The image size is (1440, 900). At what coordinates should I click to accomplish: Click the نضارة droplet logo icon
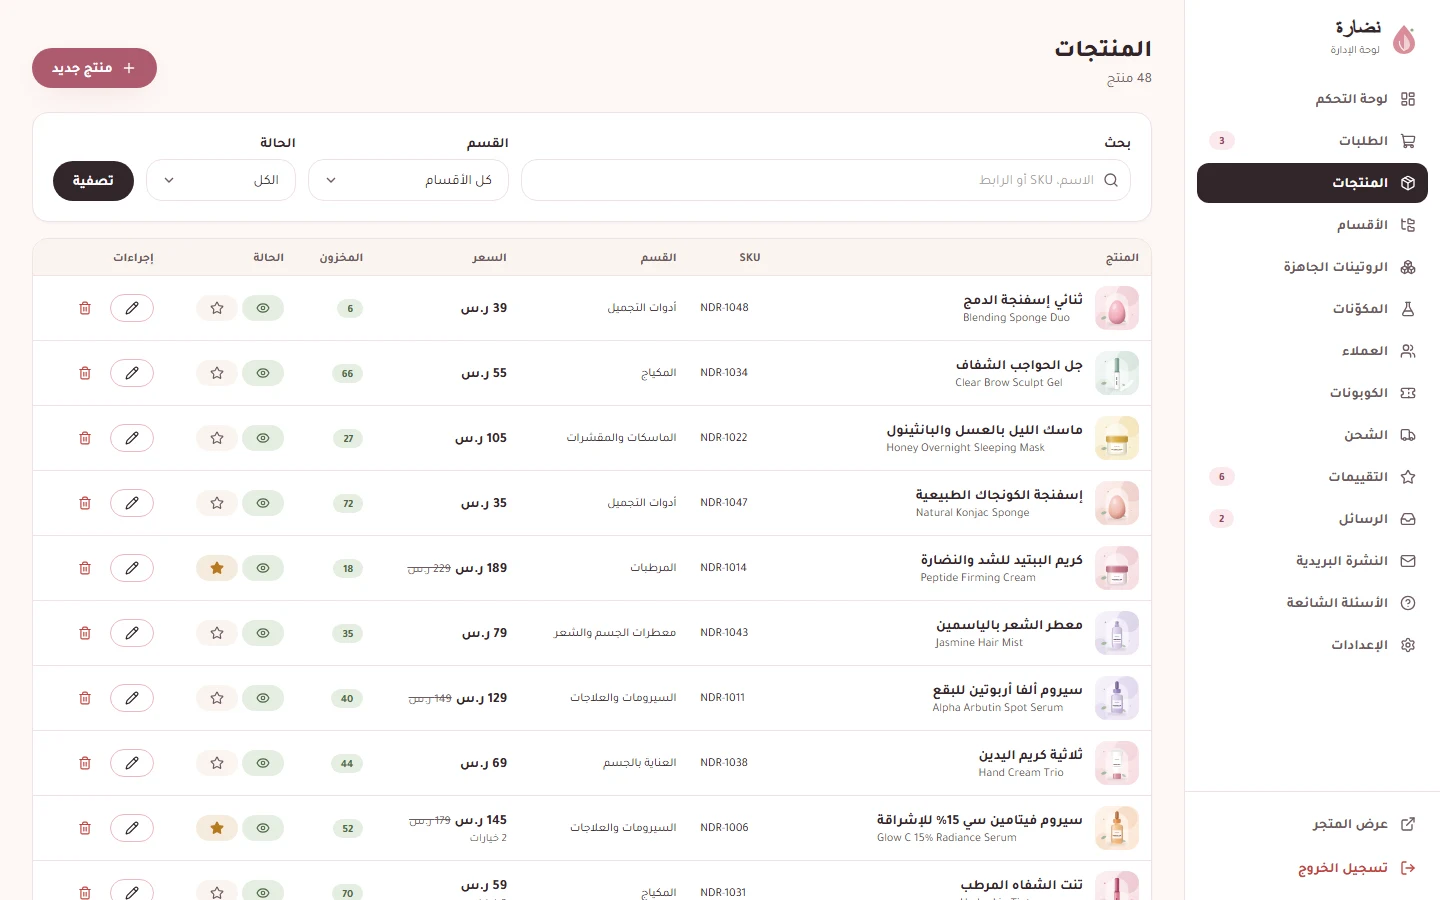pyautogui.click(x=1404, y=39)
